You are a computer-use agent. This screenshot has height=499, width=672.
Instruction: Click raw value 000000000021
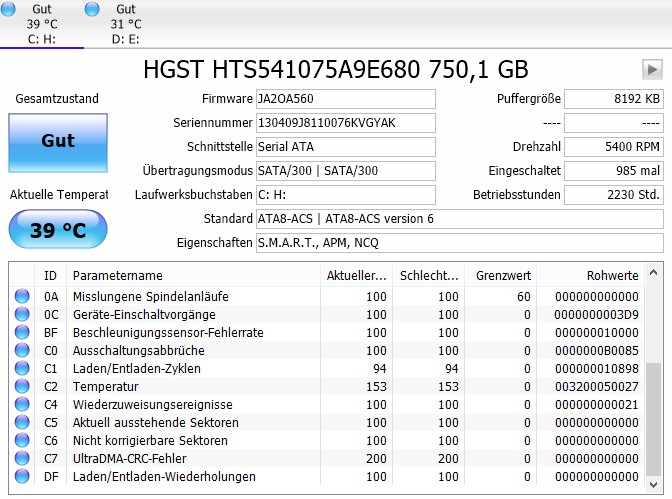click(597, 405)
